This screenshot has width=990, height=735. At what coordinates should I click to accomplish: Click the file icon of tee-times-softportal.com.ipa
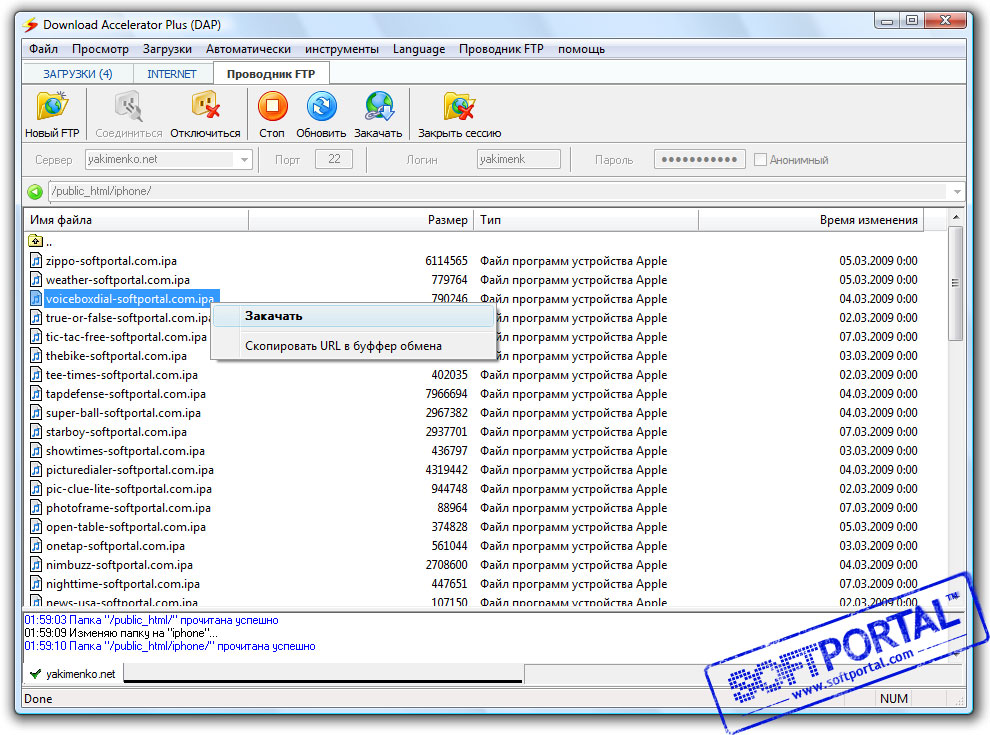(37, 374)
